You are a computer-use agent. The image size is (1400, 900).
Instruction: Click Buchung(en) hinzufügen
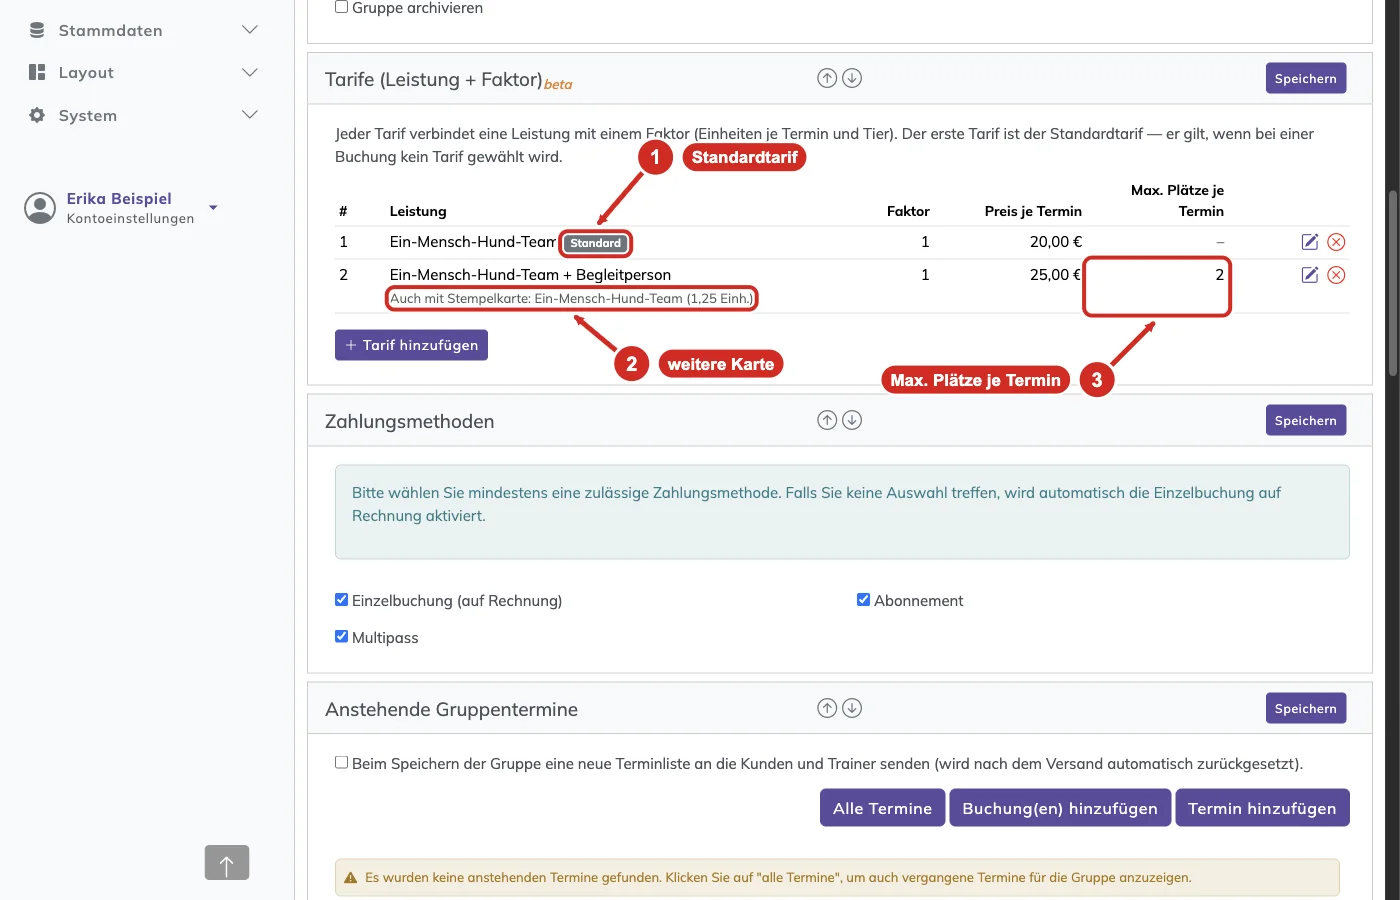pyautogui.click(x=1060, y=808)
